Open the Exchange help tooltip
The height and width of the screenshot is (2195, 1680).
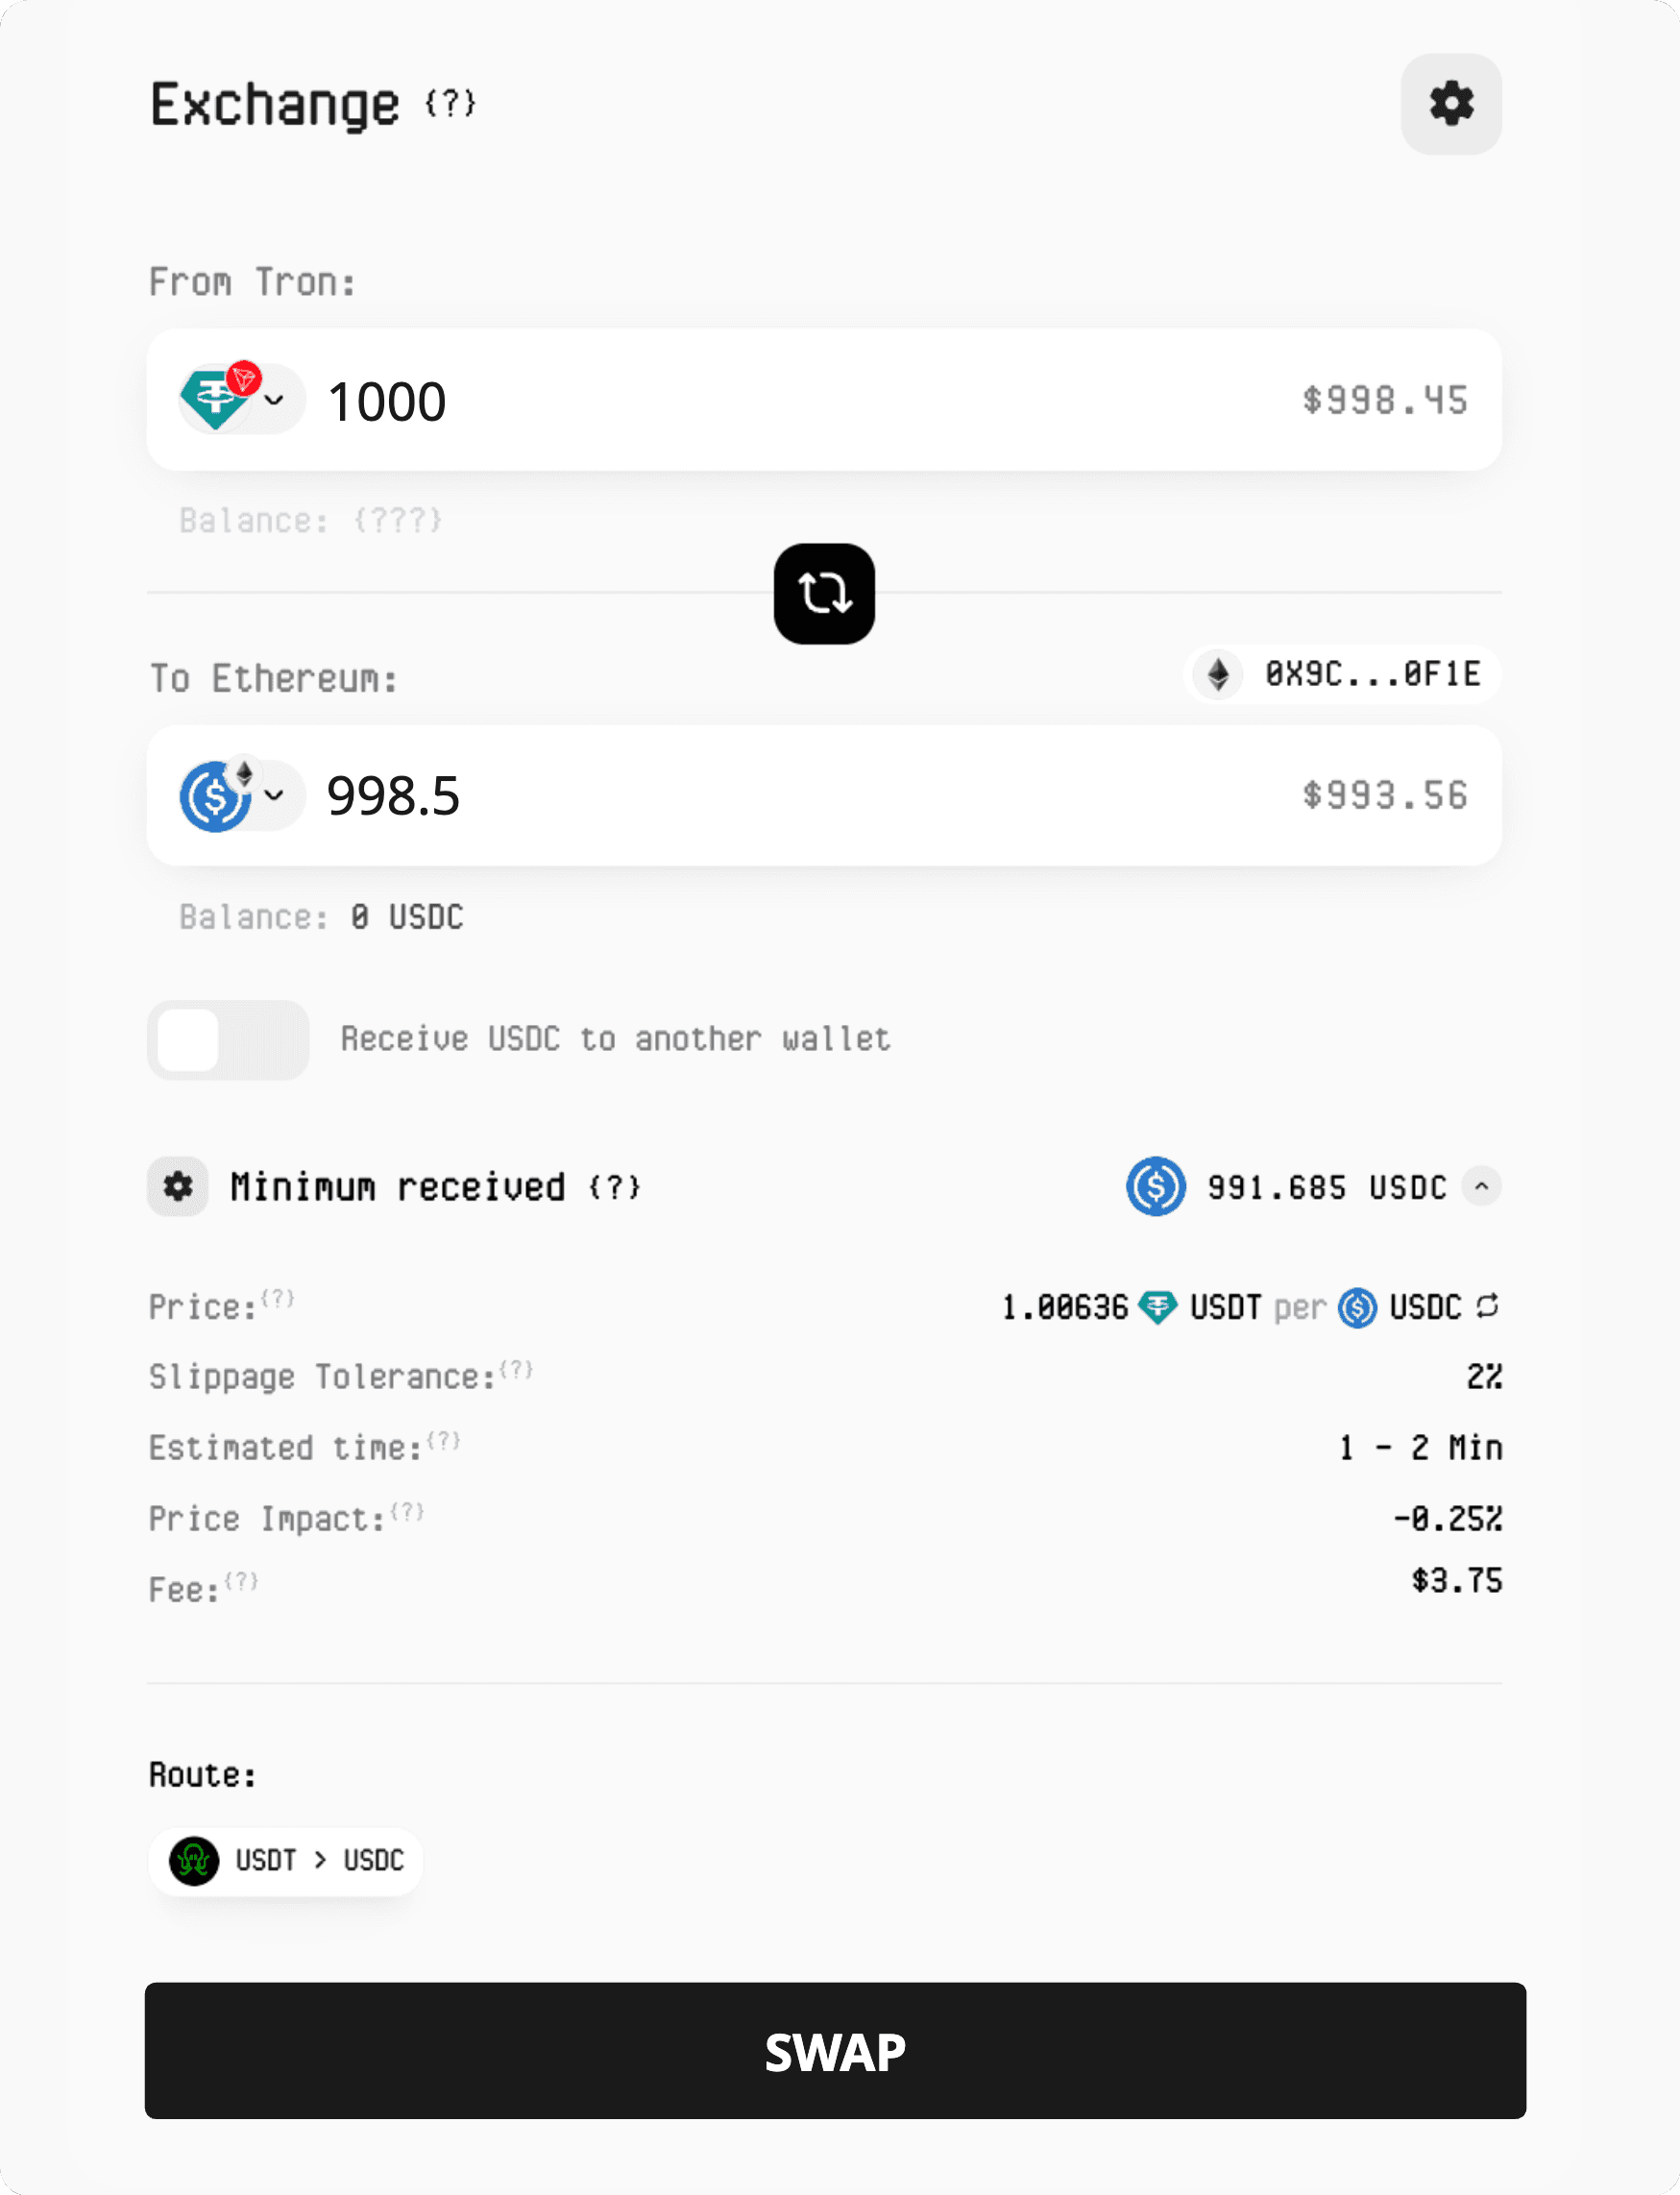450,104
